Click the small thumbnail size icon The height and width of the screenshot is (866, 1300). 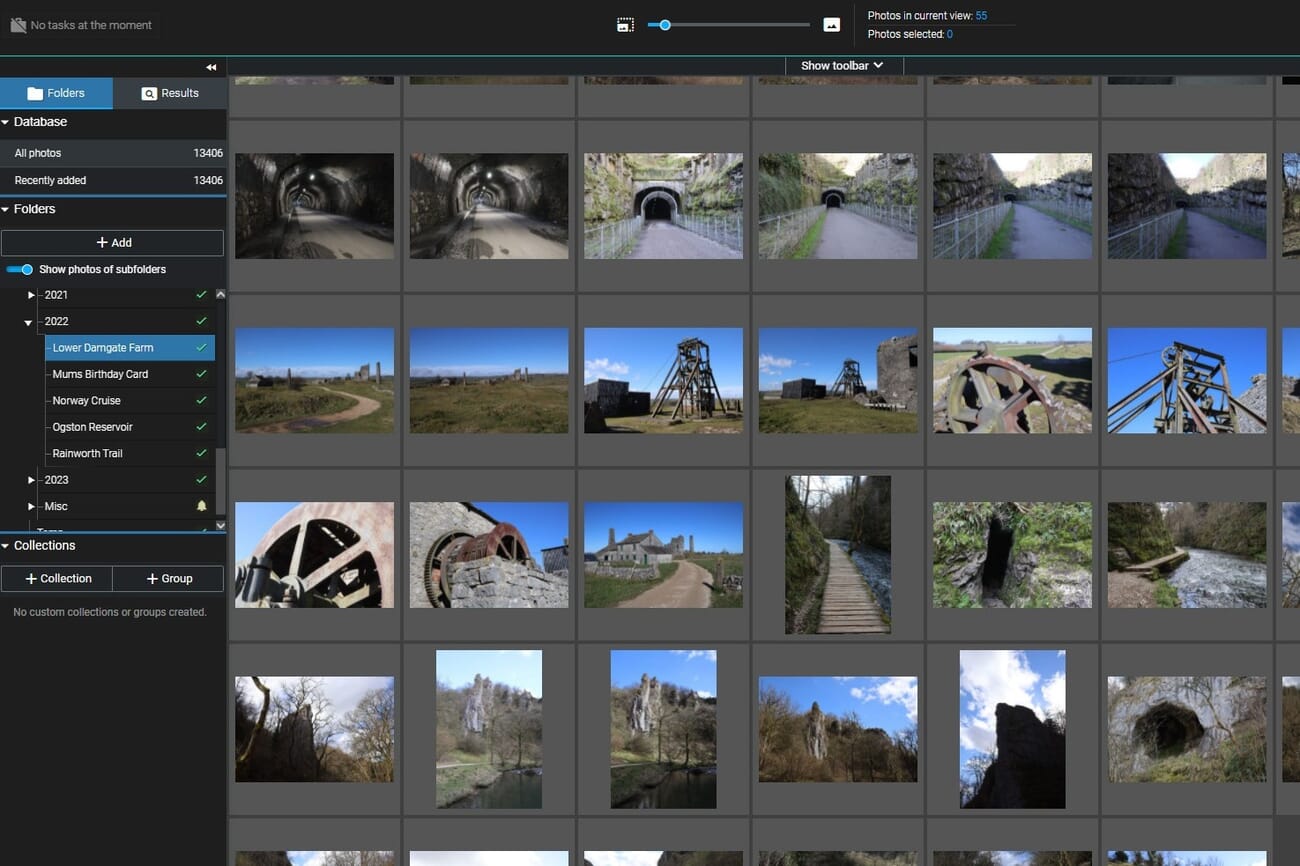point(625,24)
